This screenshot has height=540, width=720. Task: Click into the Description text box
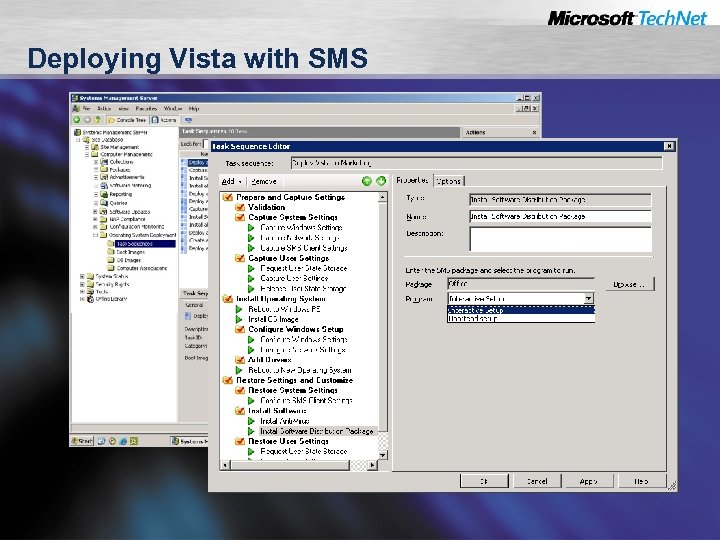tap(560, 239)
